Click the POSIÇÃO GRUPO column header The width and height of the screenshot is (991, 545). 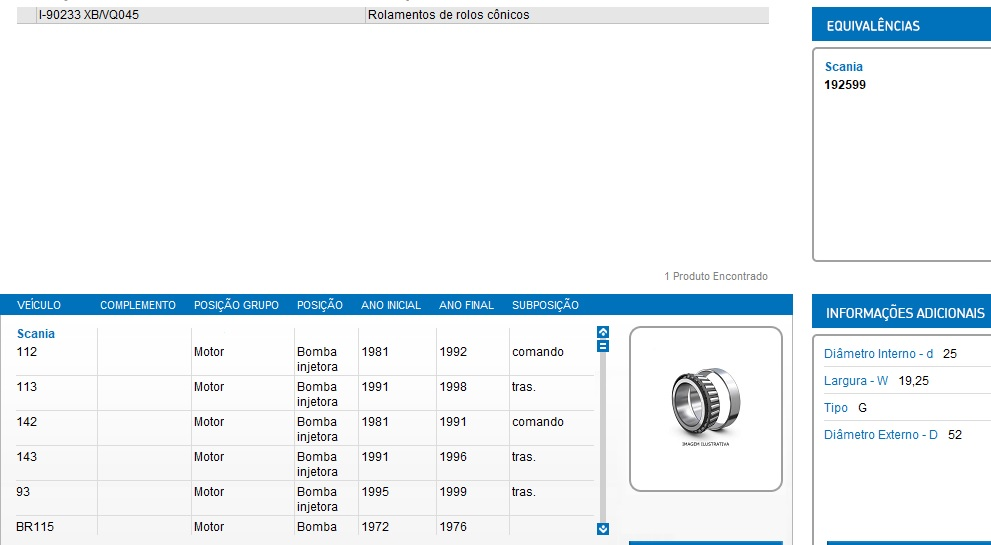click(x=236, y=305)
